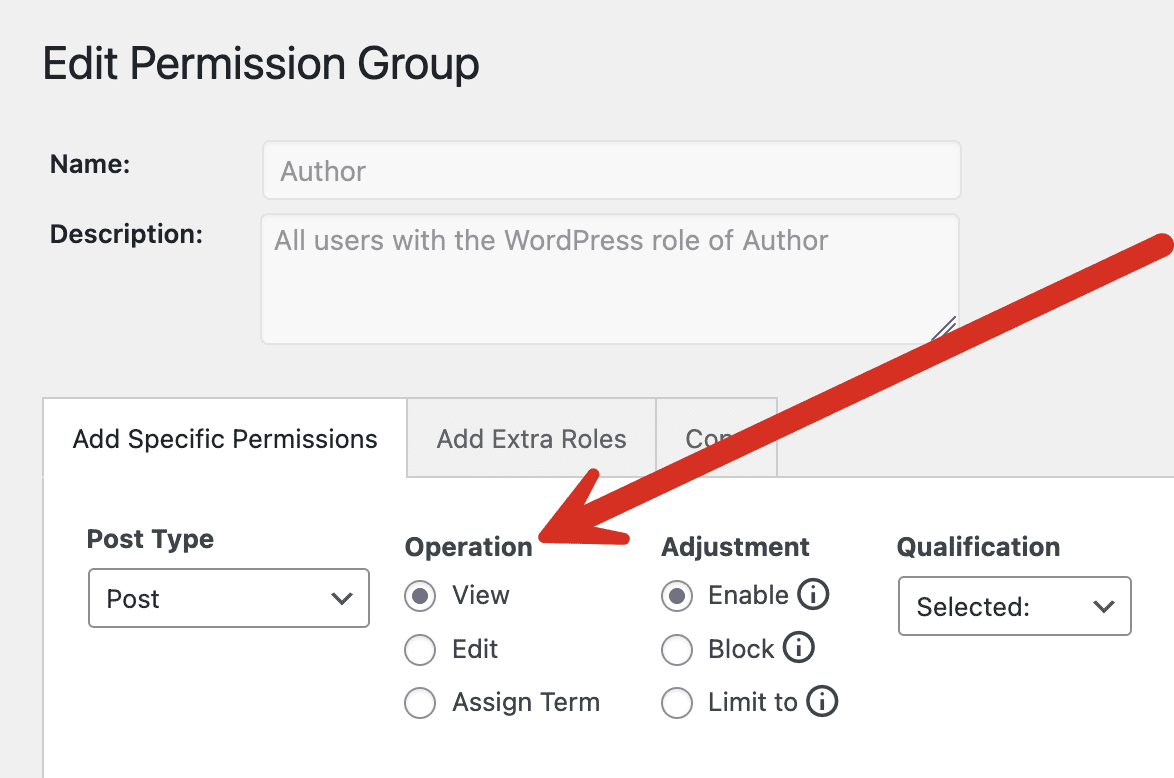Open the Qualification Selected dropdown
This screenshot has width=1174, height=778.
click(x=1014, y=606)
